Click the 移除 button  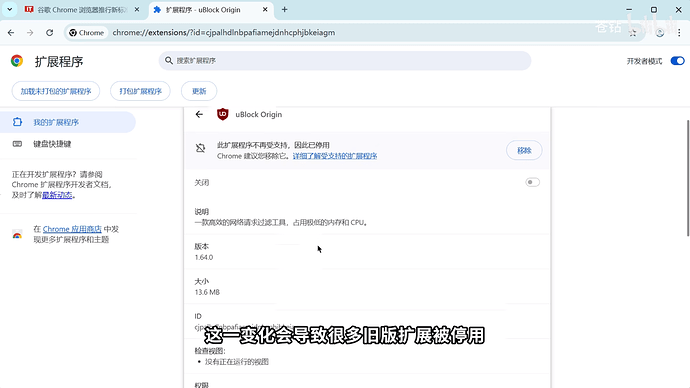coord(524,150)
